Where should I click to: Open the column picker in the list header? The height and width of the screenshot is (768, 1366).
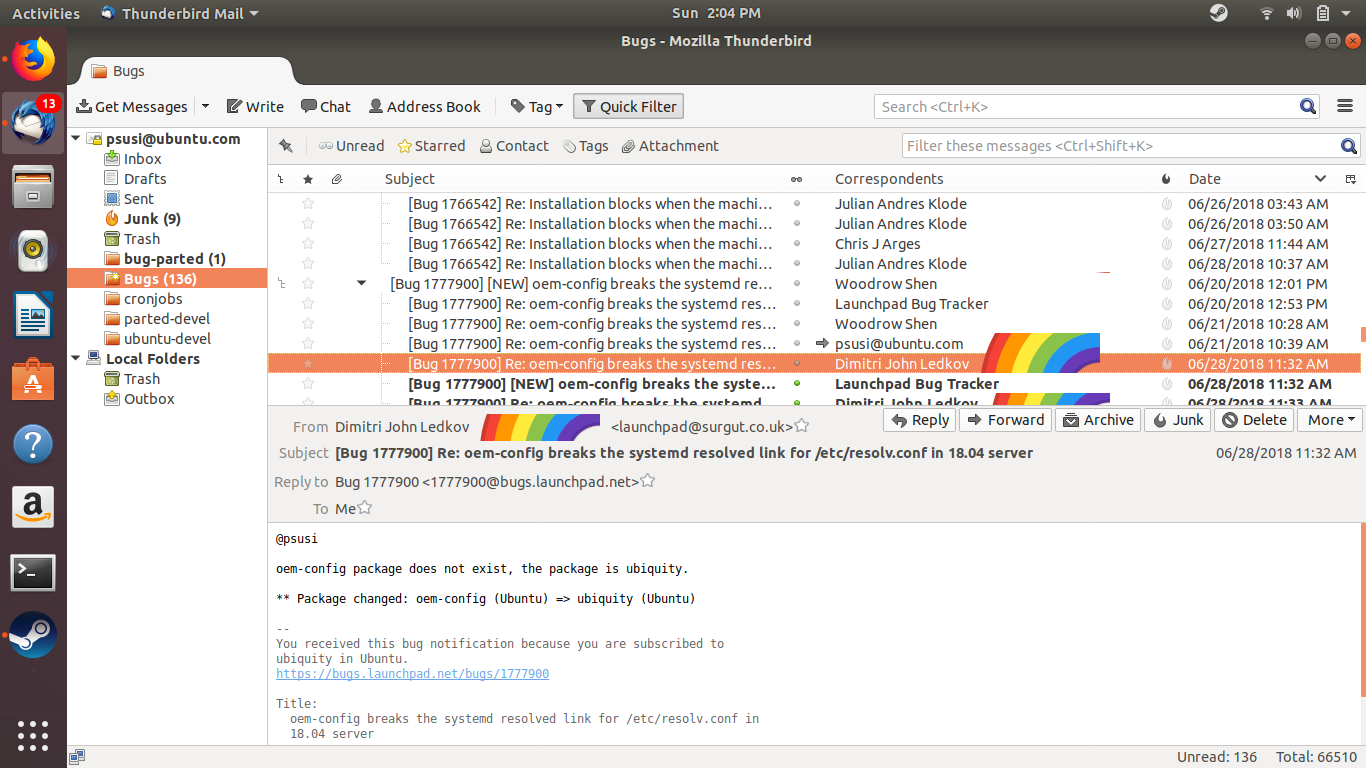pos(1350,179)
